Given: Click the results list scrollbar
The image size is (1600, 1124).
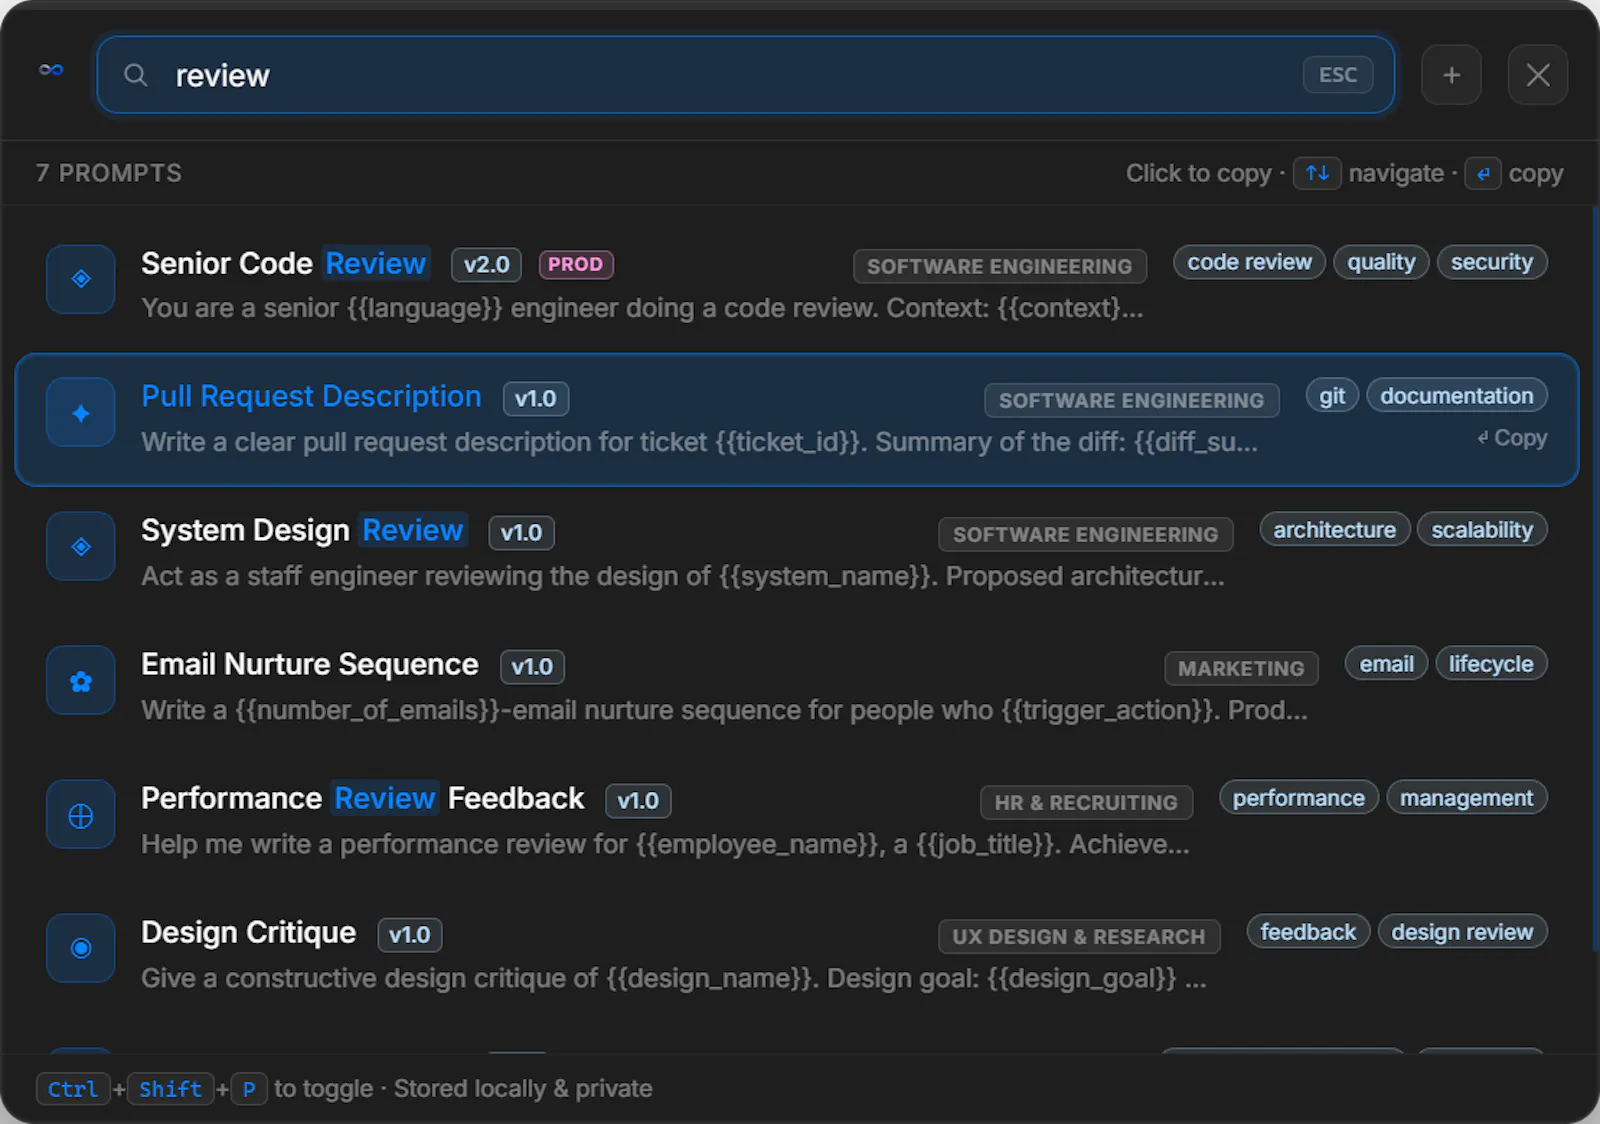Looking at the screenshot, I should click(x=1594, y=580).
